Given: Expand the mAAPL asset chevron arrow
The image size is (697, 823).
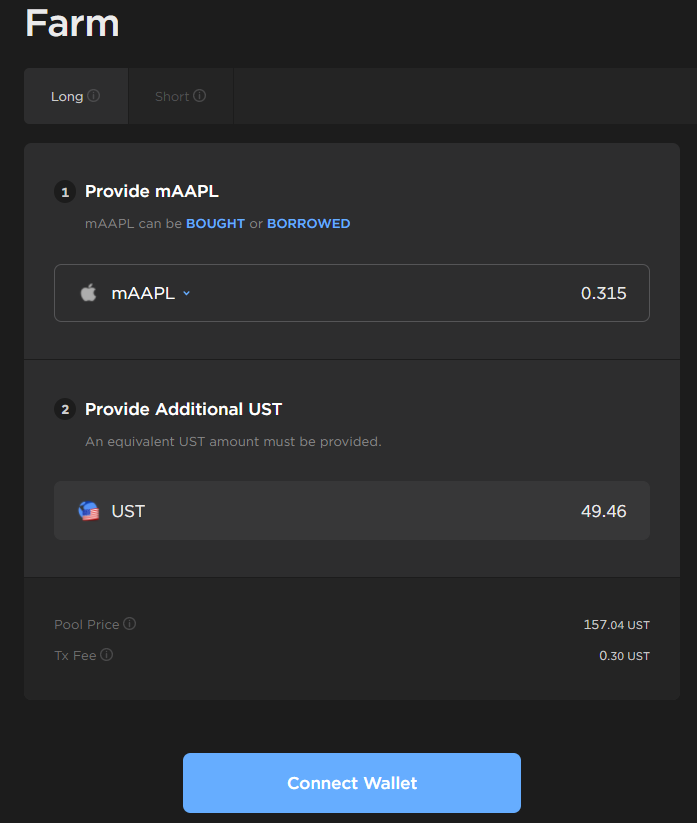Looking at the screenshot, I should (x=187, y=294).
